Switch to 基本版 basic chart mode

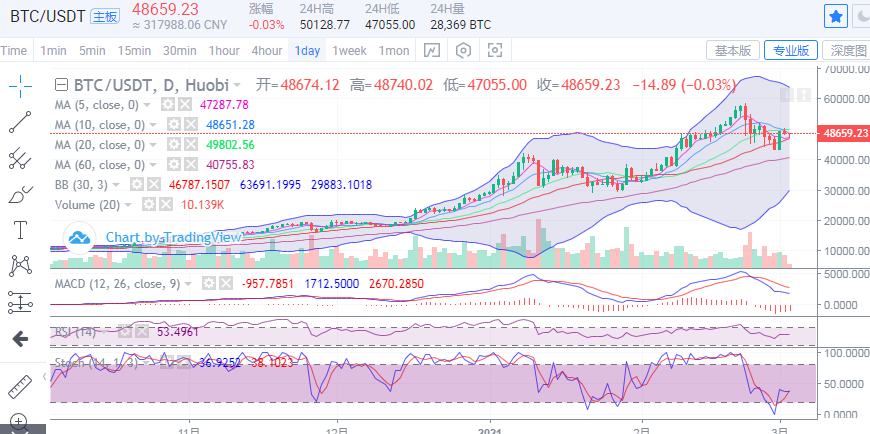coord(733,51)
